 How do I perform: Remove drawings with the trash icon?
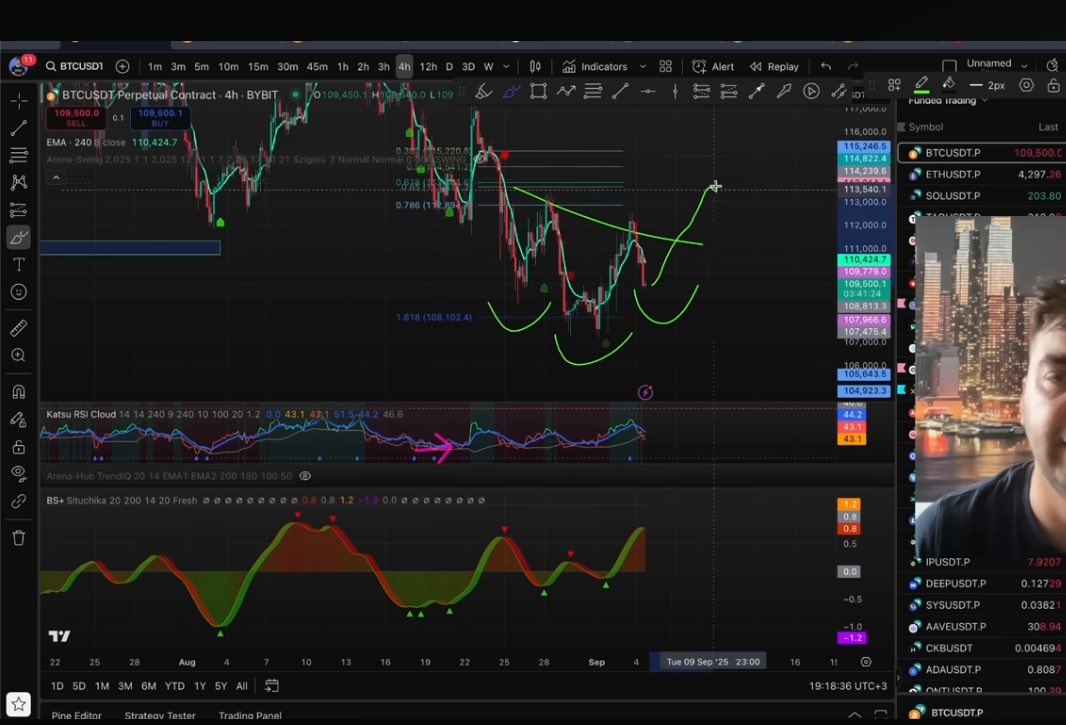coord(18,537)
